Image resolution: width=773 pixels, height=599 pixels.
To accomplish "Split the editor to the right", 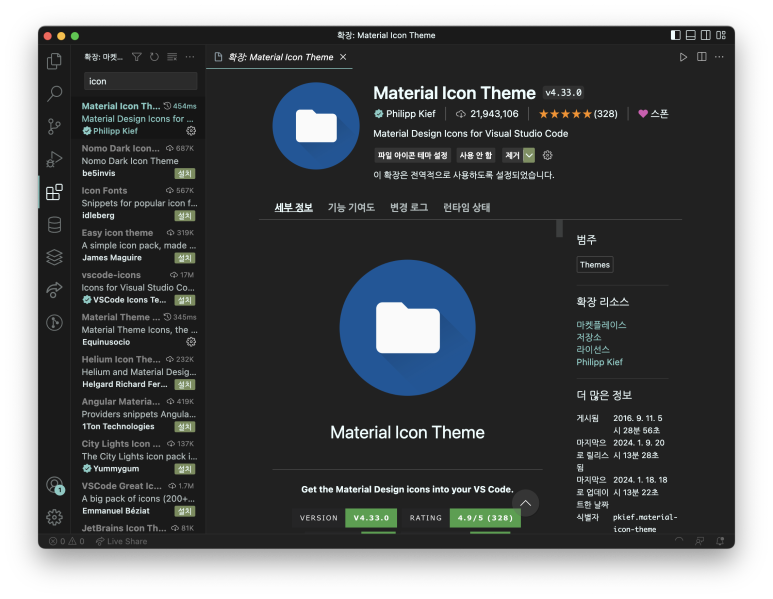I will (702, 57).
